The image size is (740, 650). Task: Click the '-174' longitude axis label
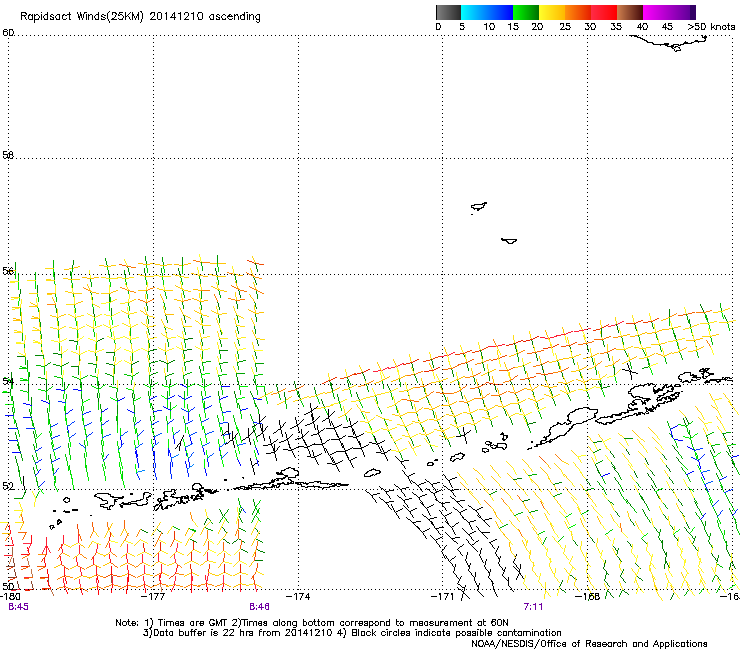coord(298,597)
